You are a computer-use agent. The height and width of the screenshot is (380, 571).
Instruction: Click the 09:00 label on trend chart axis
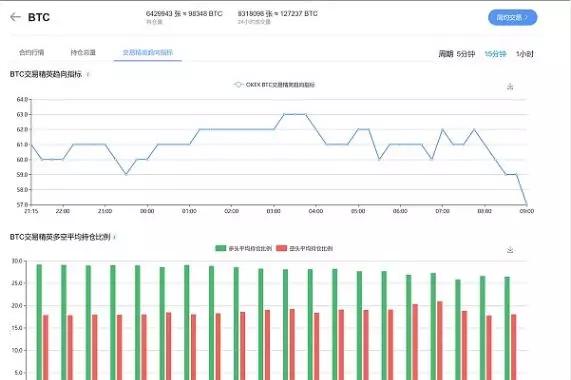(527, 211)
